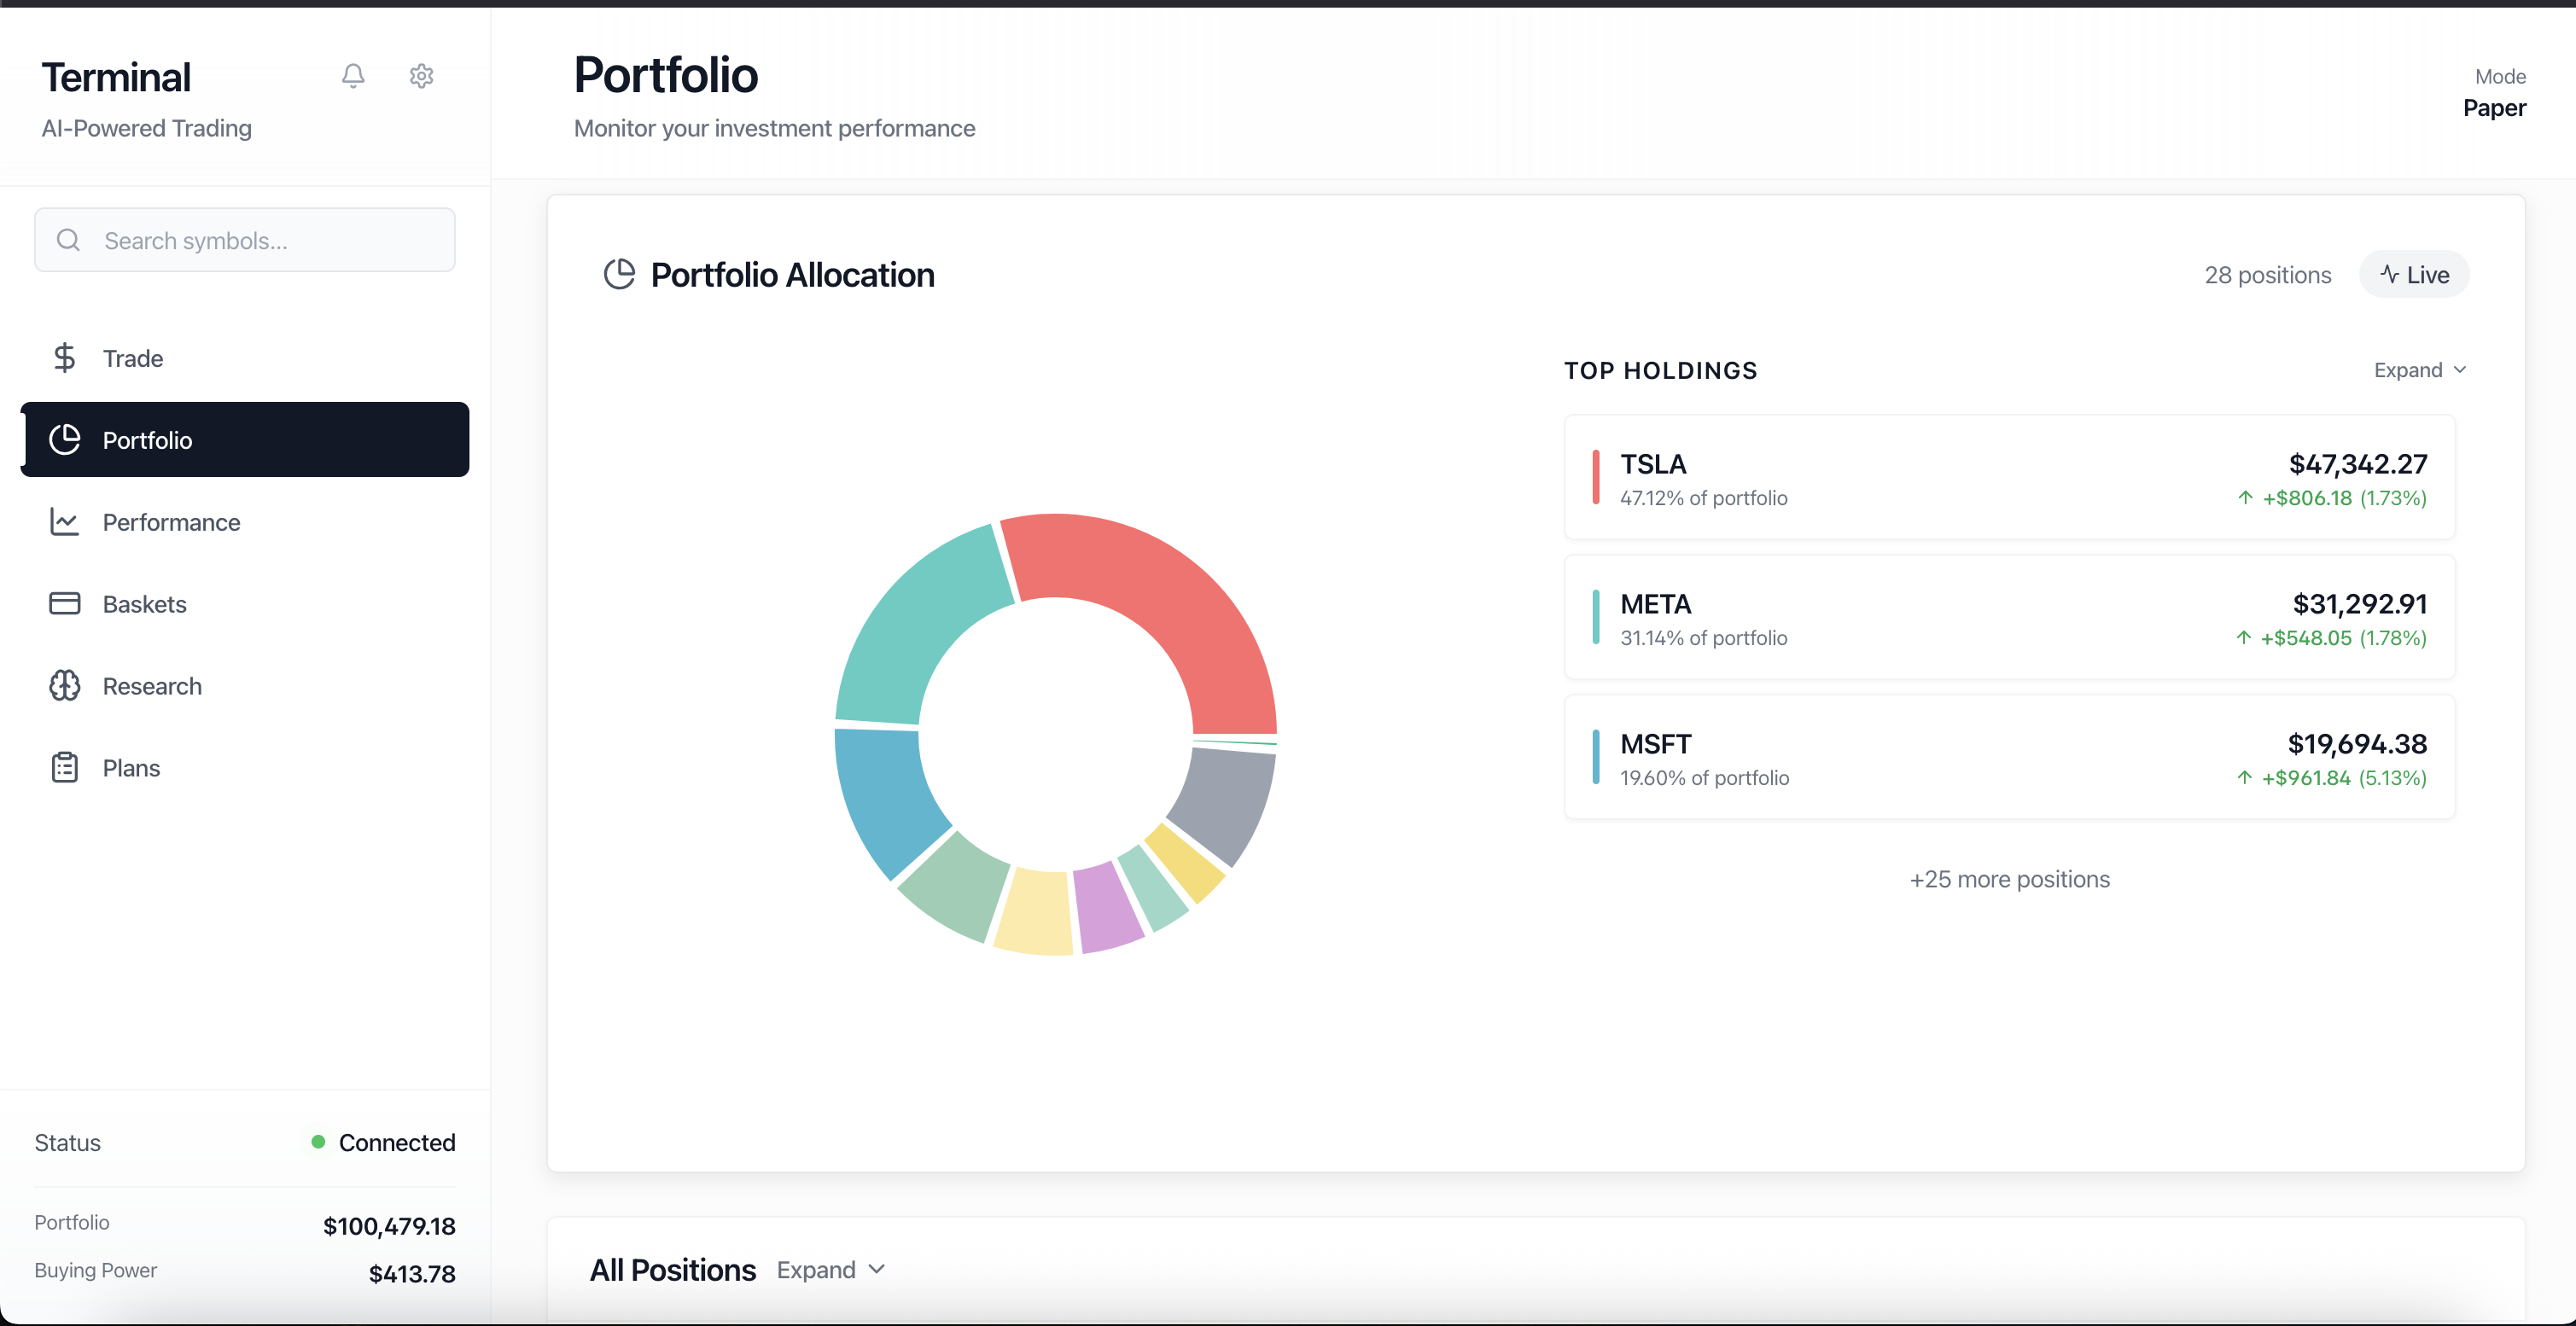Viewport: 2576px width, 1326px height.
Task: Expand the Top Holdings list
Action: coord(2408,371)
